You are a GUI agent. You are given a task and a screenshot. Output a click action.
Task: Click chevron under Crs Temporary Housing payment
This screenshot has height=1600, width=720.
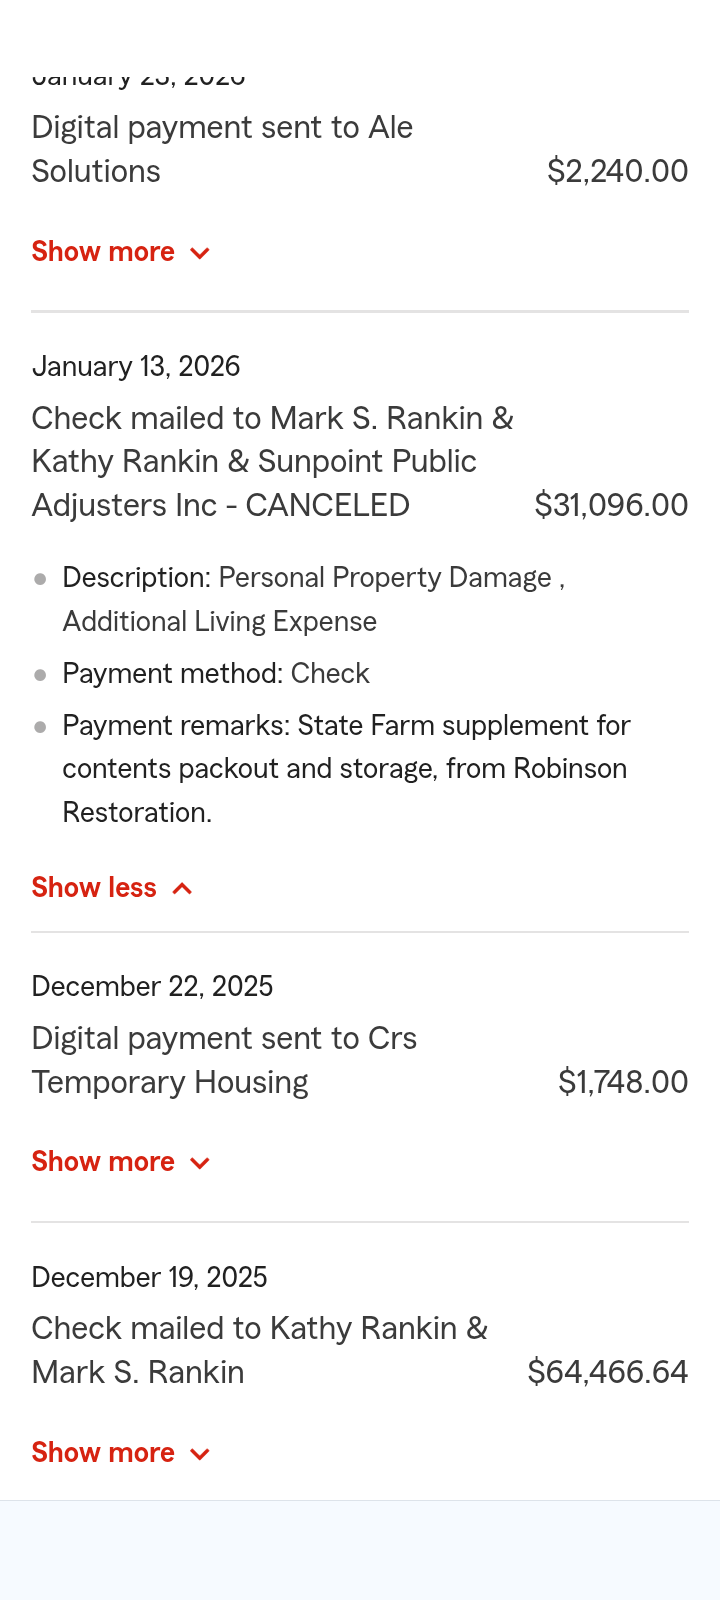(x=200, y=1163)
